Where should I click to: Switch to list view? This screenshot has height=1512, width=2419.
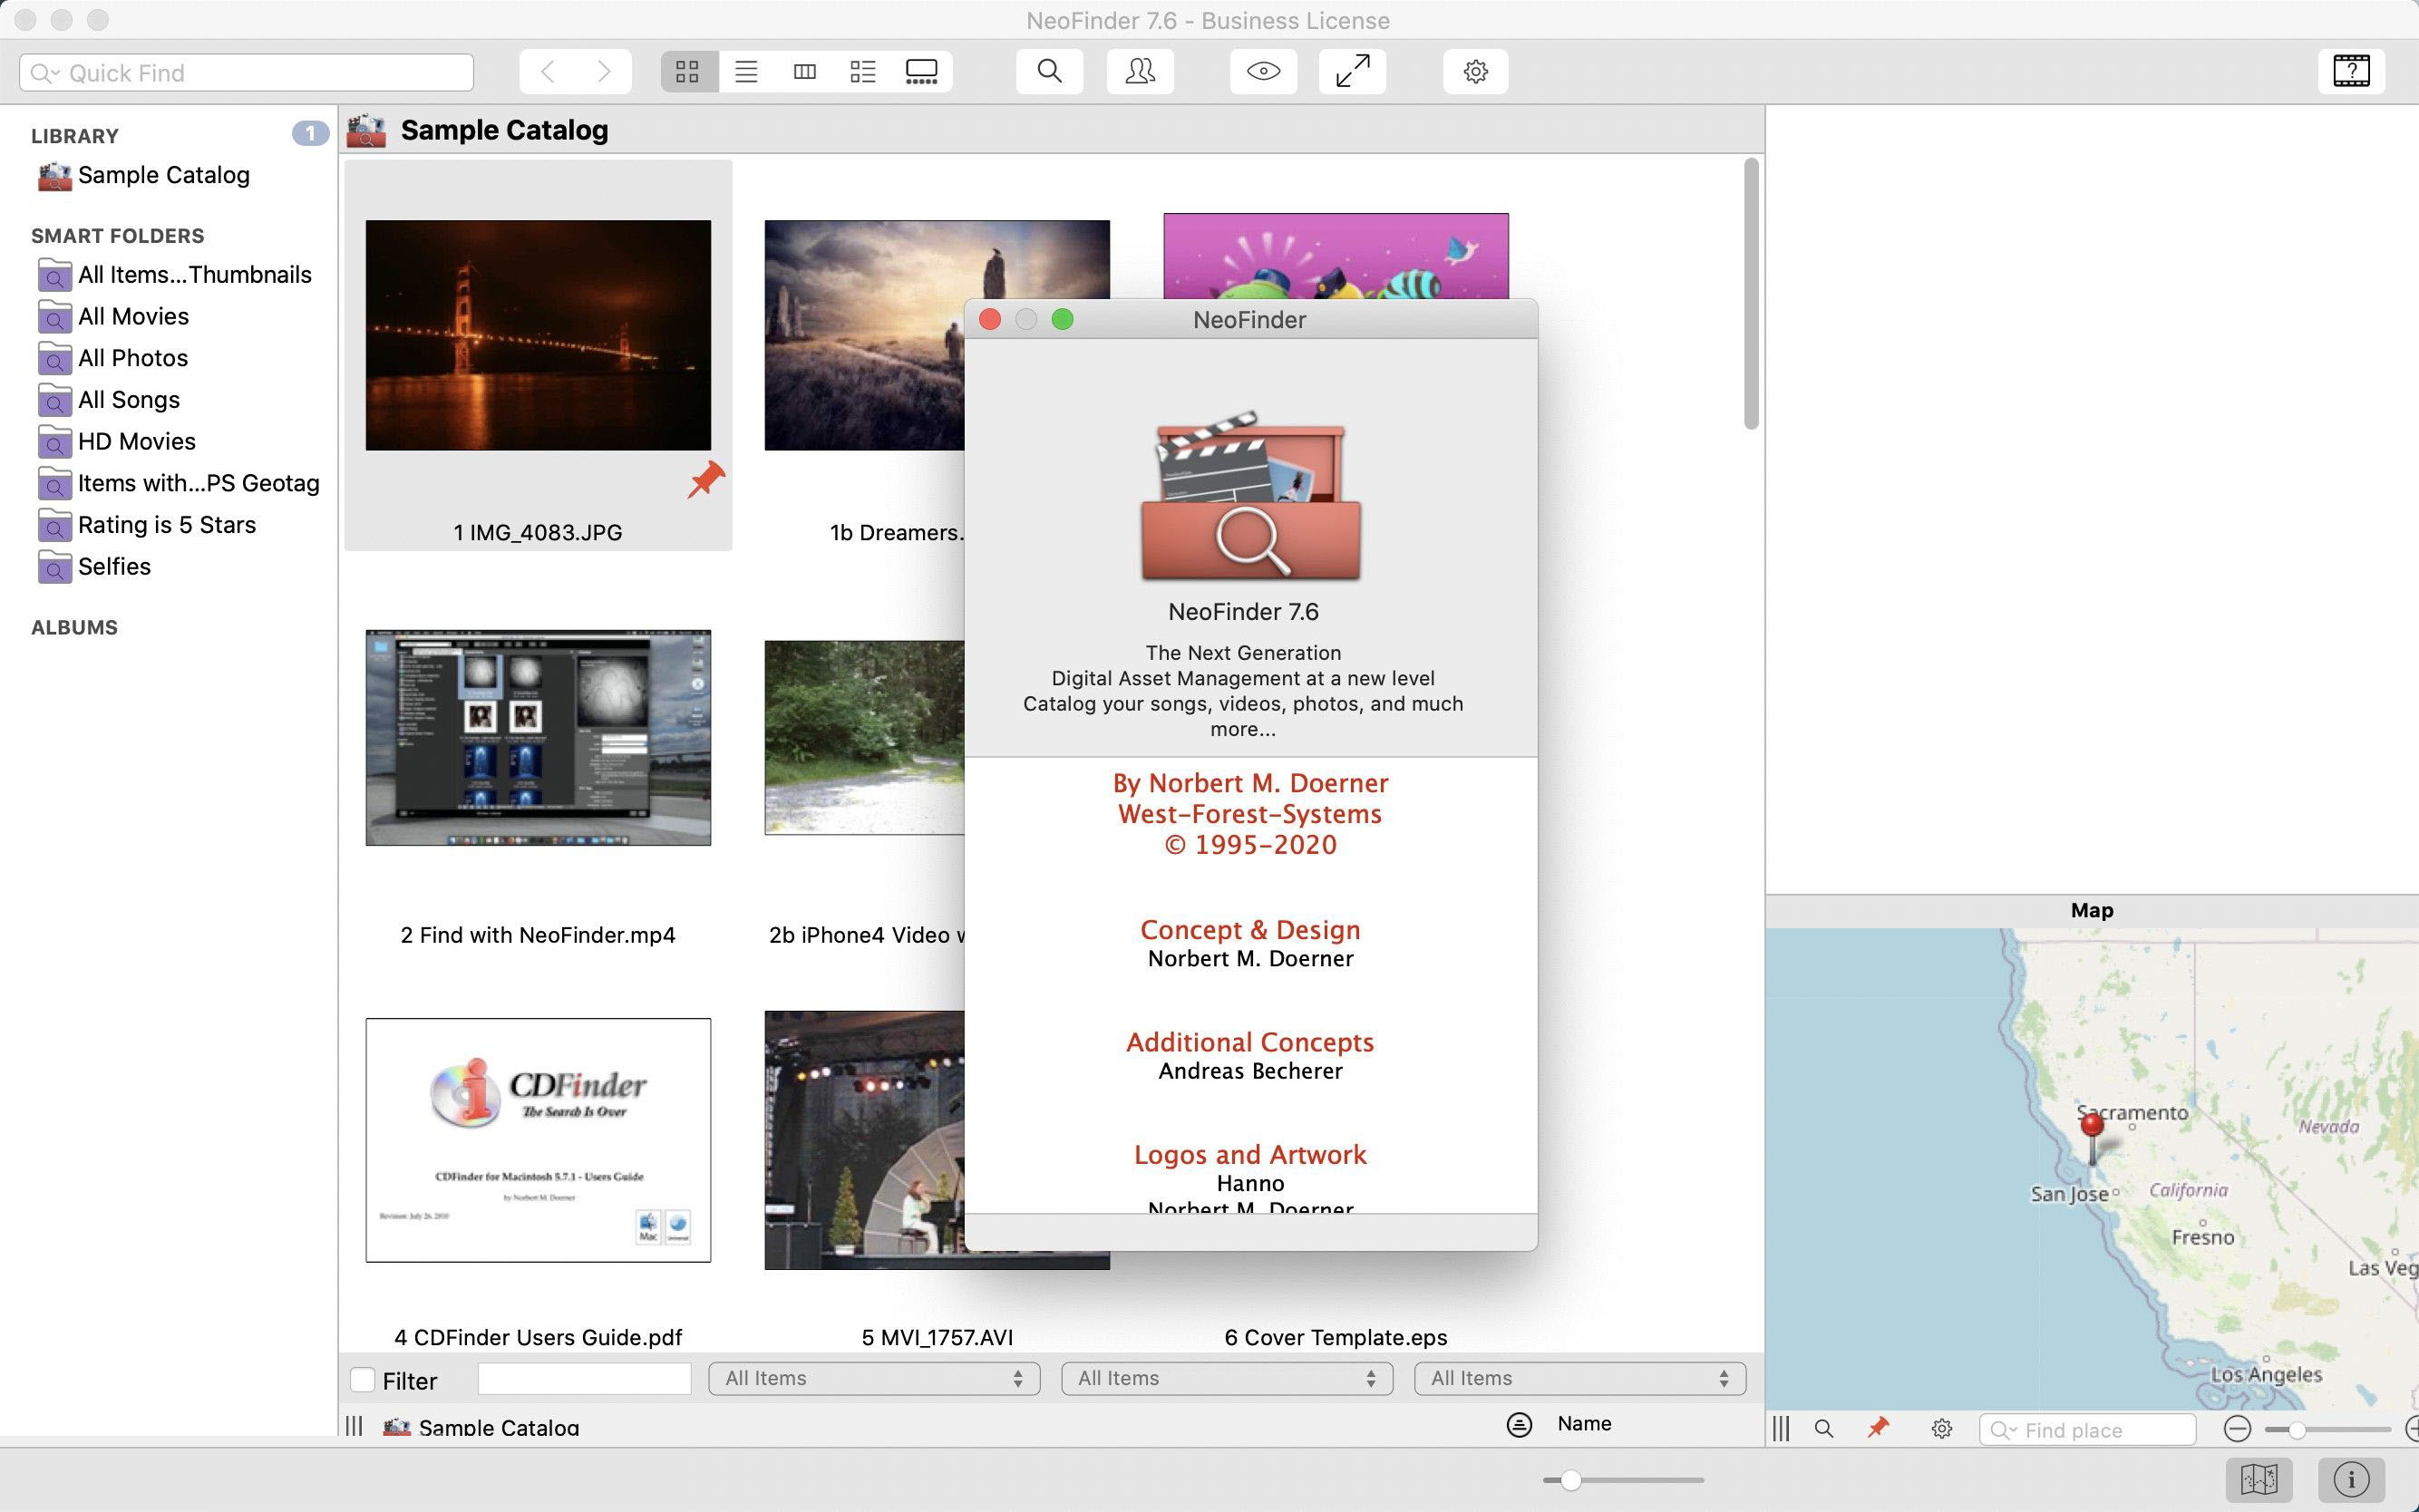click(x=746, y=71)
